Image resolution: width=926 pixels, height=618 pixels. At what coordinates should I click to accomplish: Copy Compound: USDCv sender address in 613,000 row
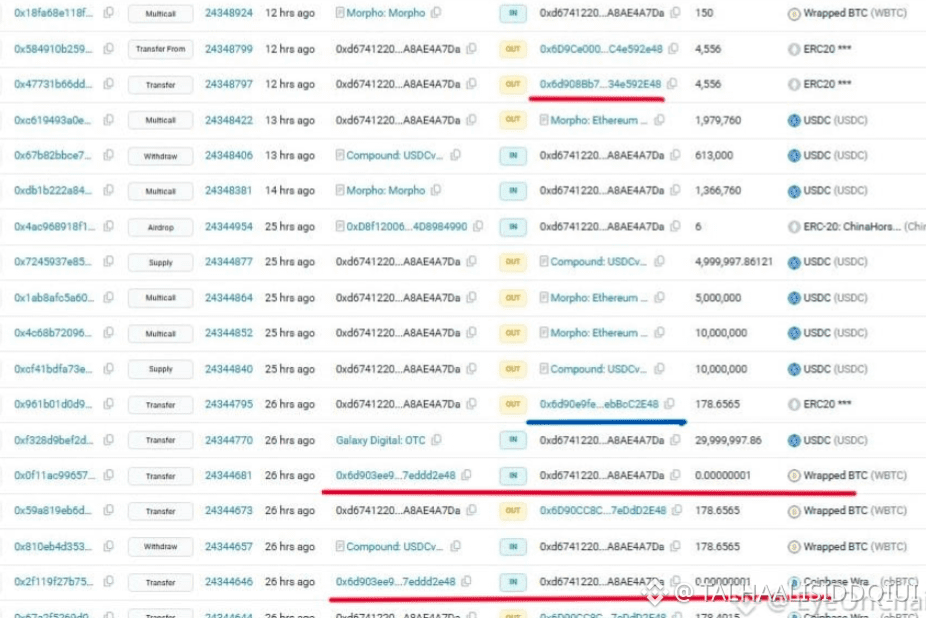click(455, 155)
